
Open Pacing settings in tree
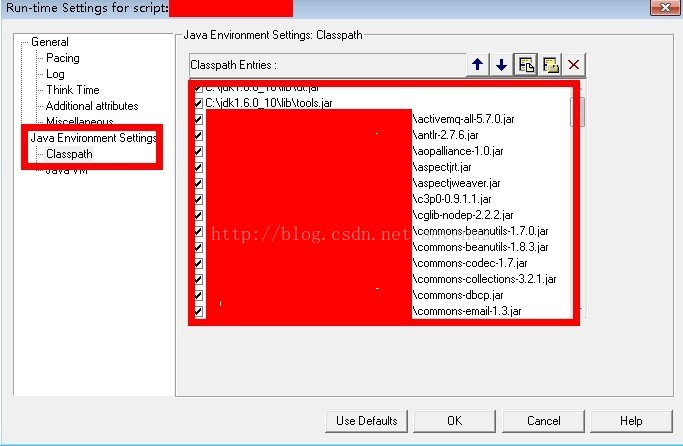(63, 58)
